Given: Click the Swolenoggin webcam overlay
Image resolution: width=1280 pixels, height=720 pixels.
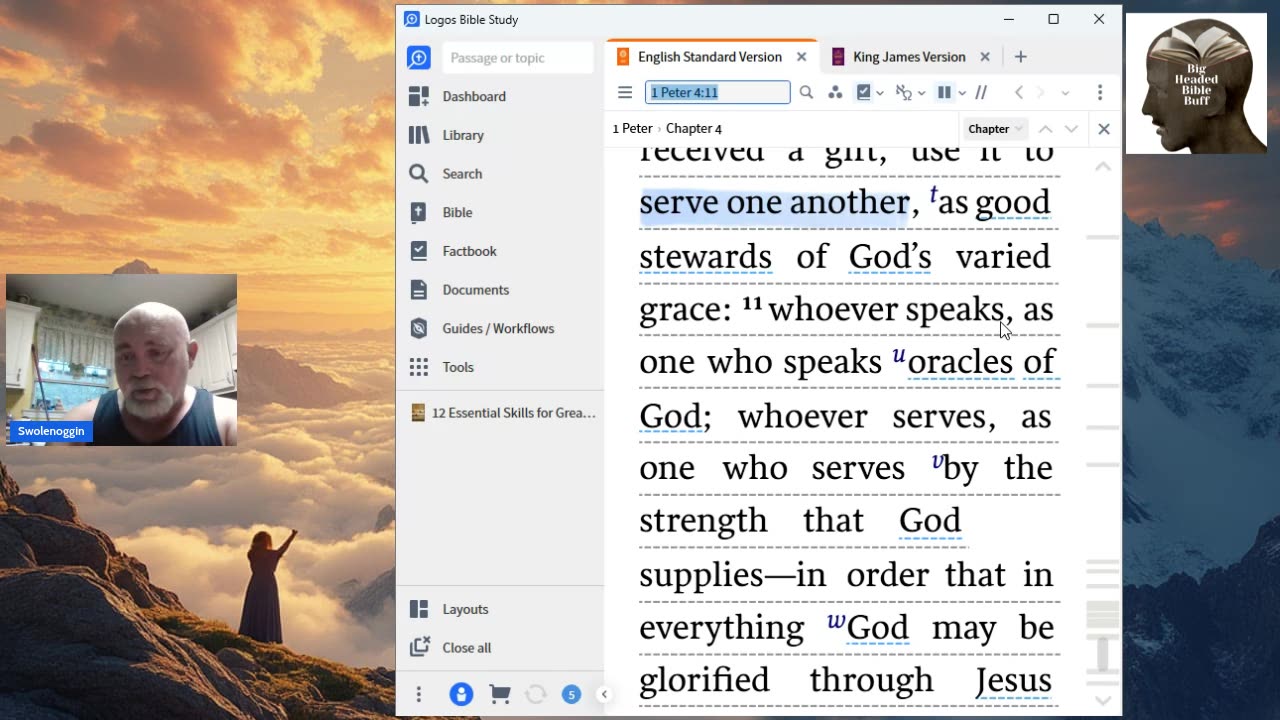Looking at the screenshot, I should 122,360.
